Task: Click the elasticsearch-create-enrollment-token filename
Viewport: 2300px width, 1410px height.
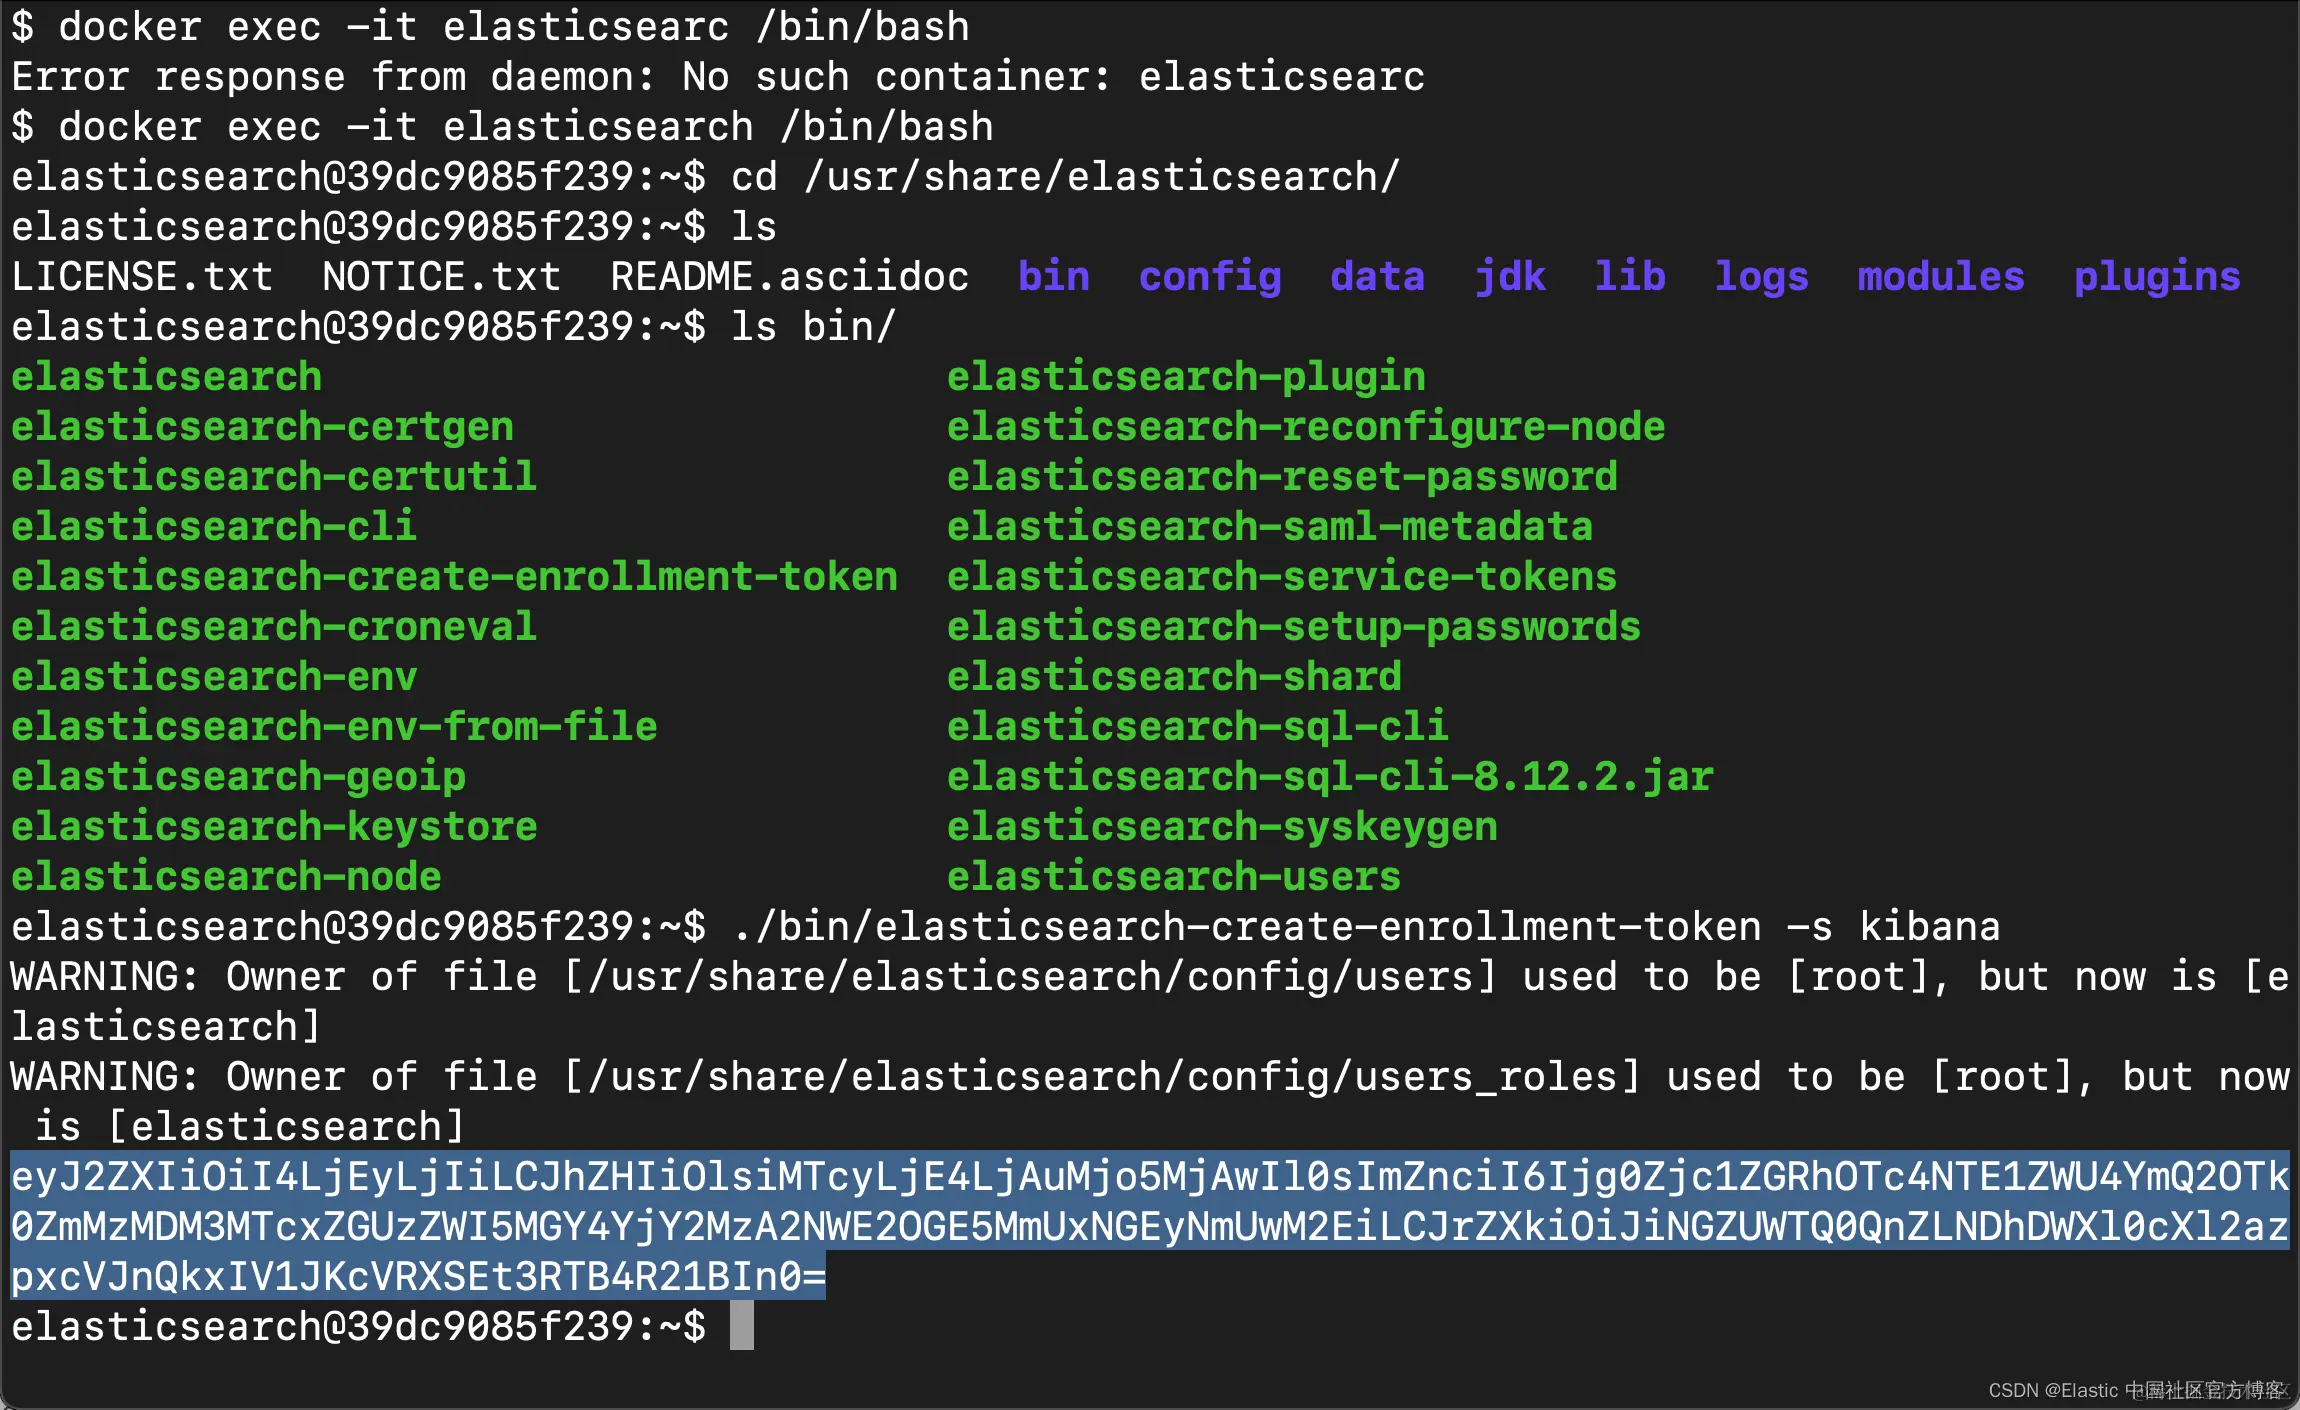Action: 454,577
